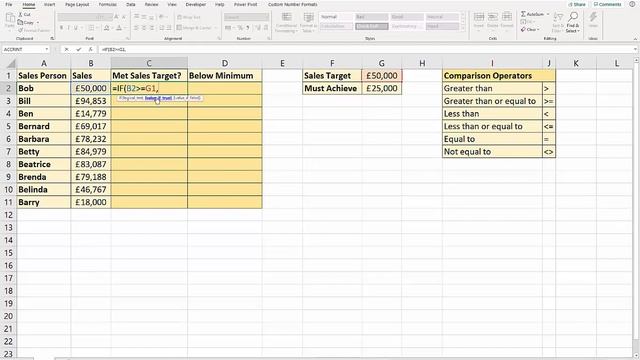Click inside the formula bar text
Screen dimensions: 640x360
pos(114,49)
